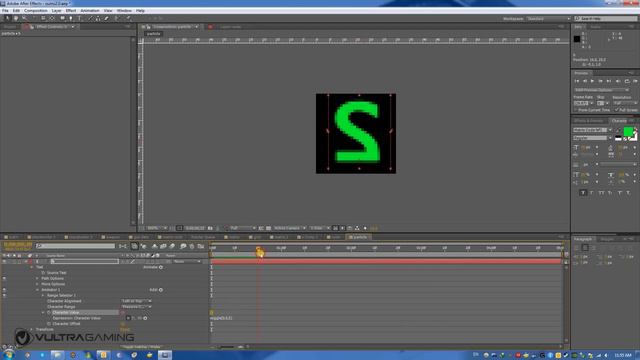Expand the Path Options group
The image size is (640, 360).
[38, 278]
